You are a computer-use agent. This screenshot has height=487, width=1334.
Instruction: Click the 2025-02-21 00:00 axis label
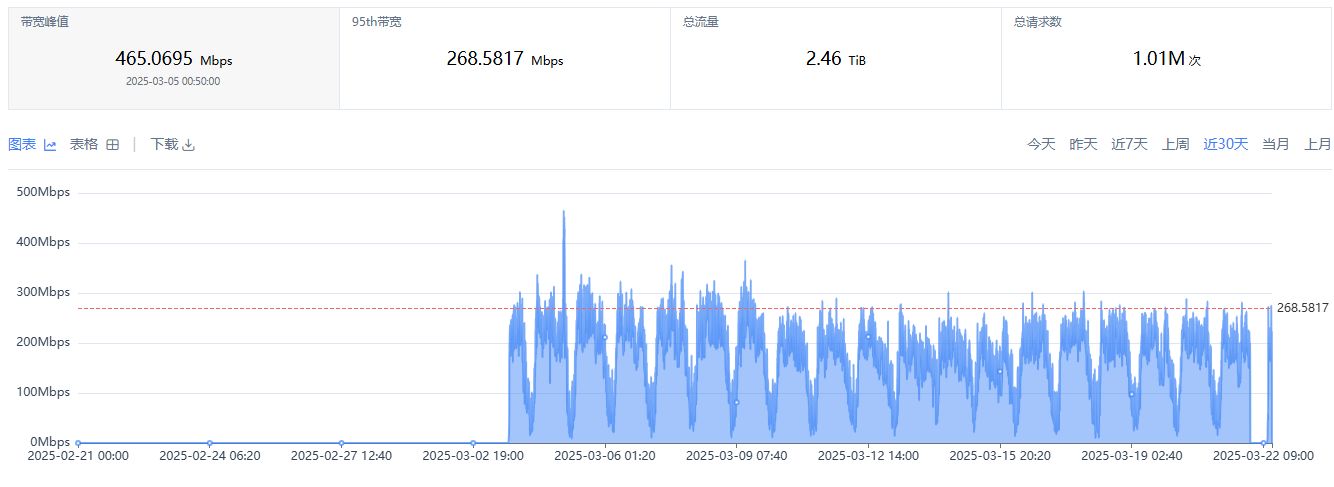(x=78, y=456)
